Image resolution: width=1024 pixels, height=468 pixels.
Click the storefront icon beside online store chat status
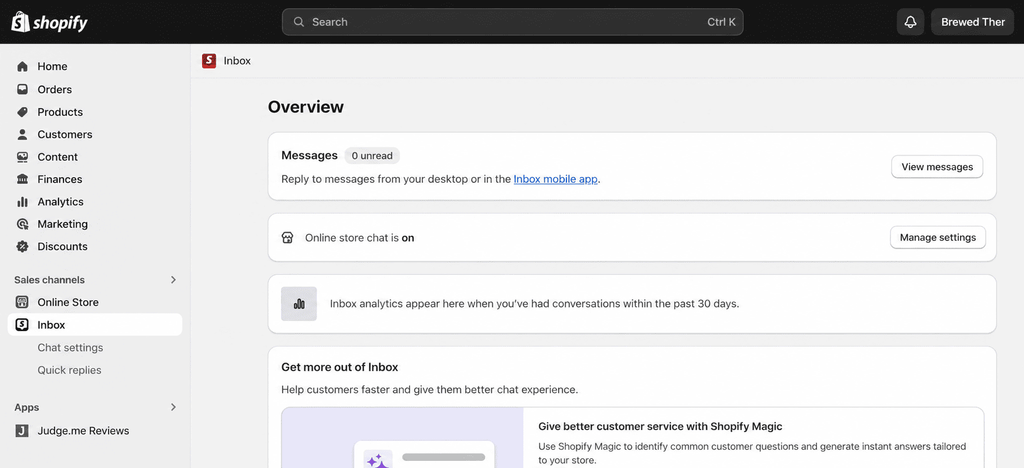[x=287, y=238]
